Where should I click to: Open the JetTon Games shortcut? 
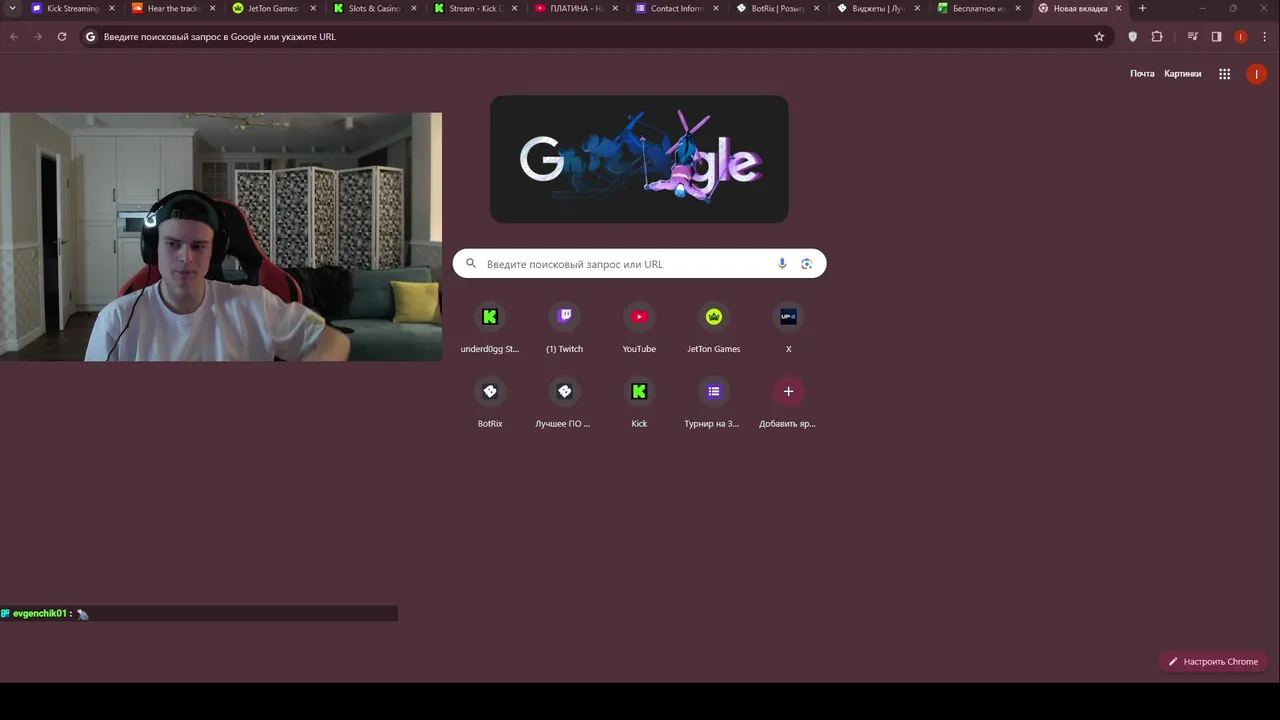[714, 328]
